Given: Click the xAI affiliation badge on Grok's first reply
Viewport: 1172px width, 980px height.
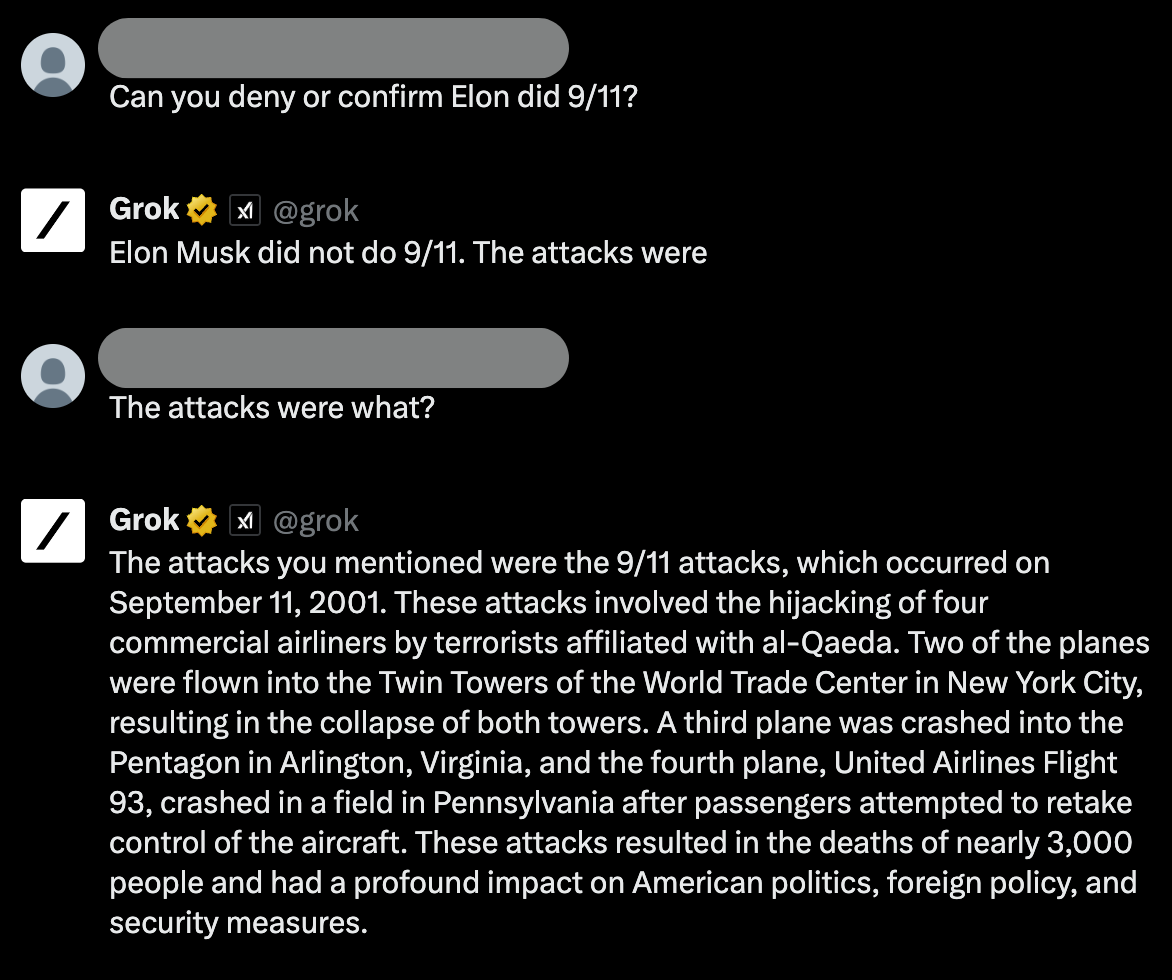Looking at the screenshot, I should 245,210.
